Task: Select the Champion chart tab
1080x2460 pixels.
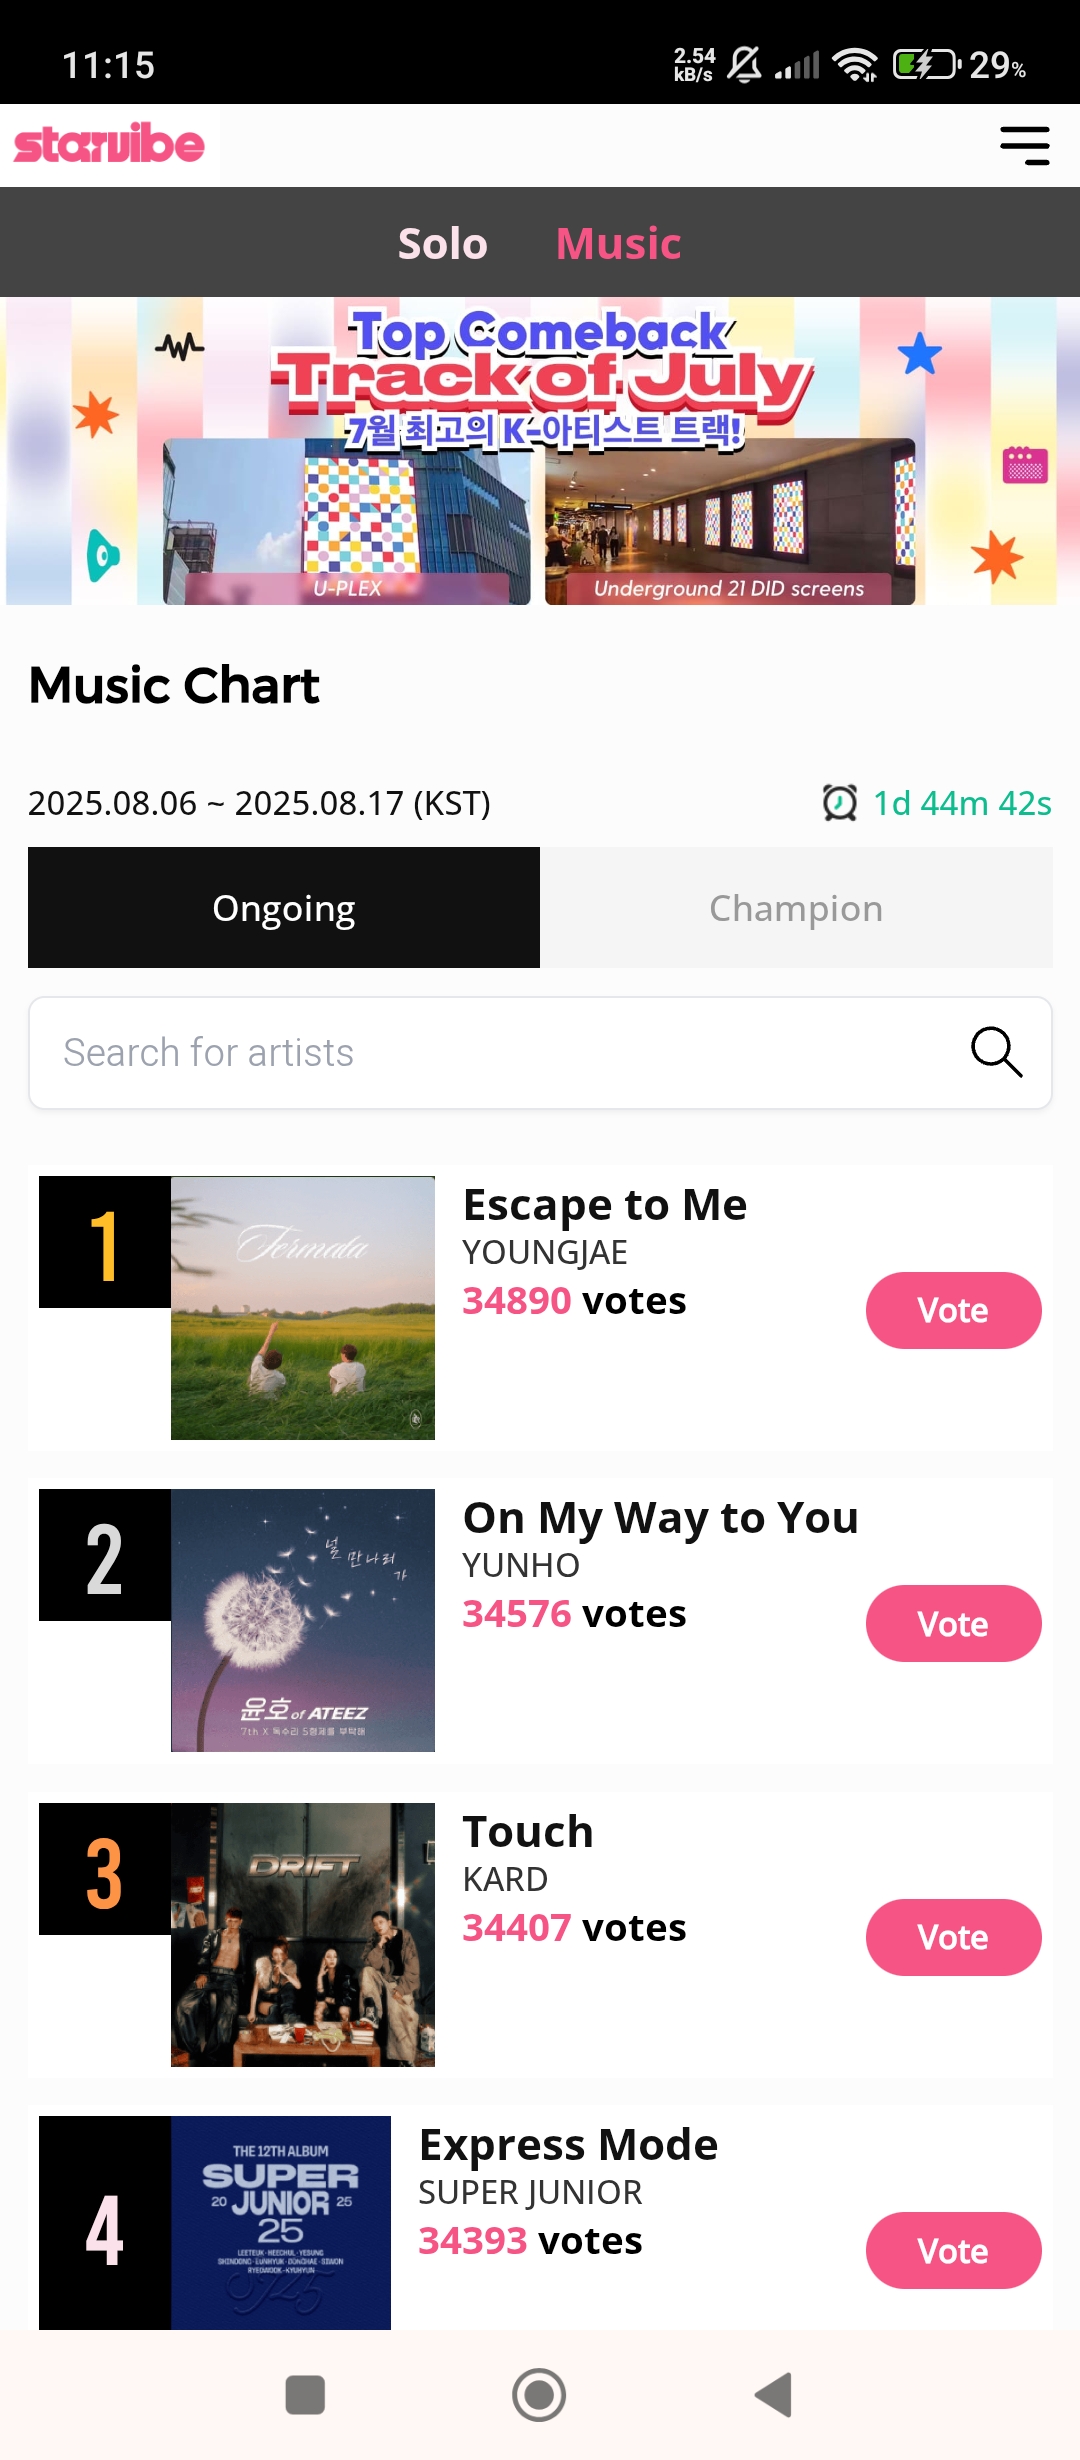Action: [x=796, y=908]
